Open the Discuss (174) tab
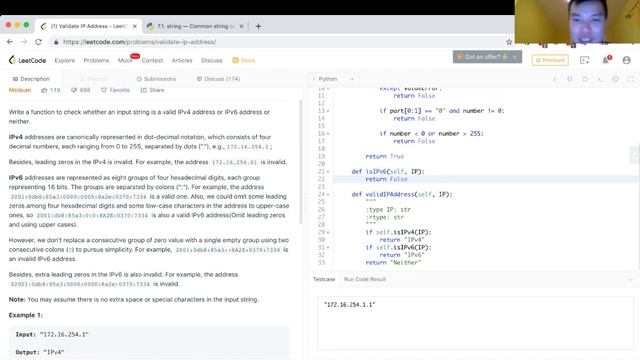The image size is (640, 360). 218,79
